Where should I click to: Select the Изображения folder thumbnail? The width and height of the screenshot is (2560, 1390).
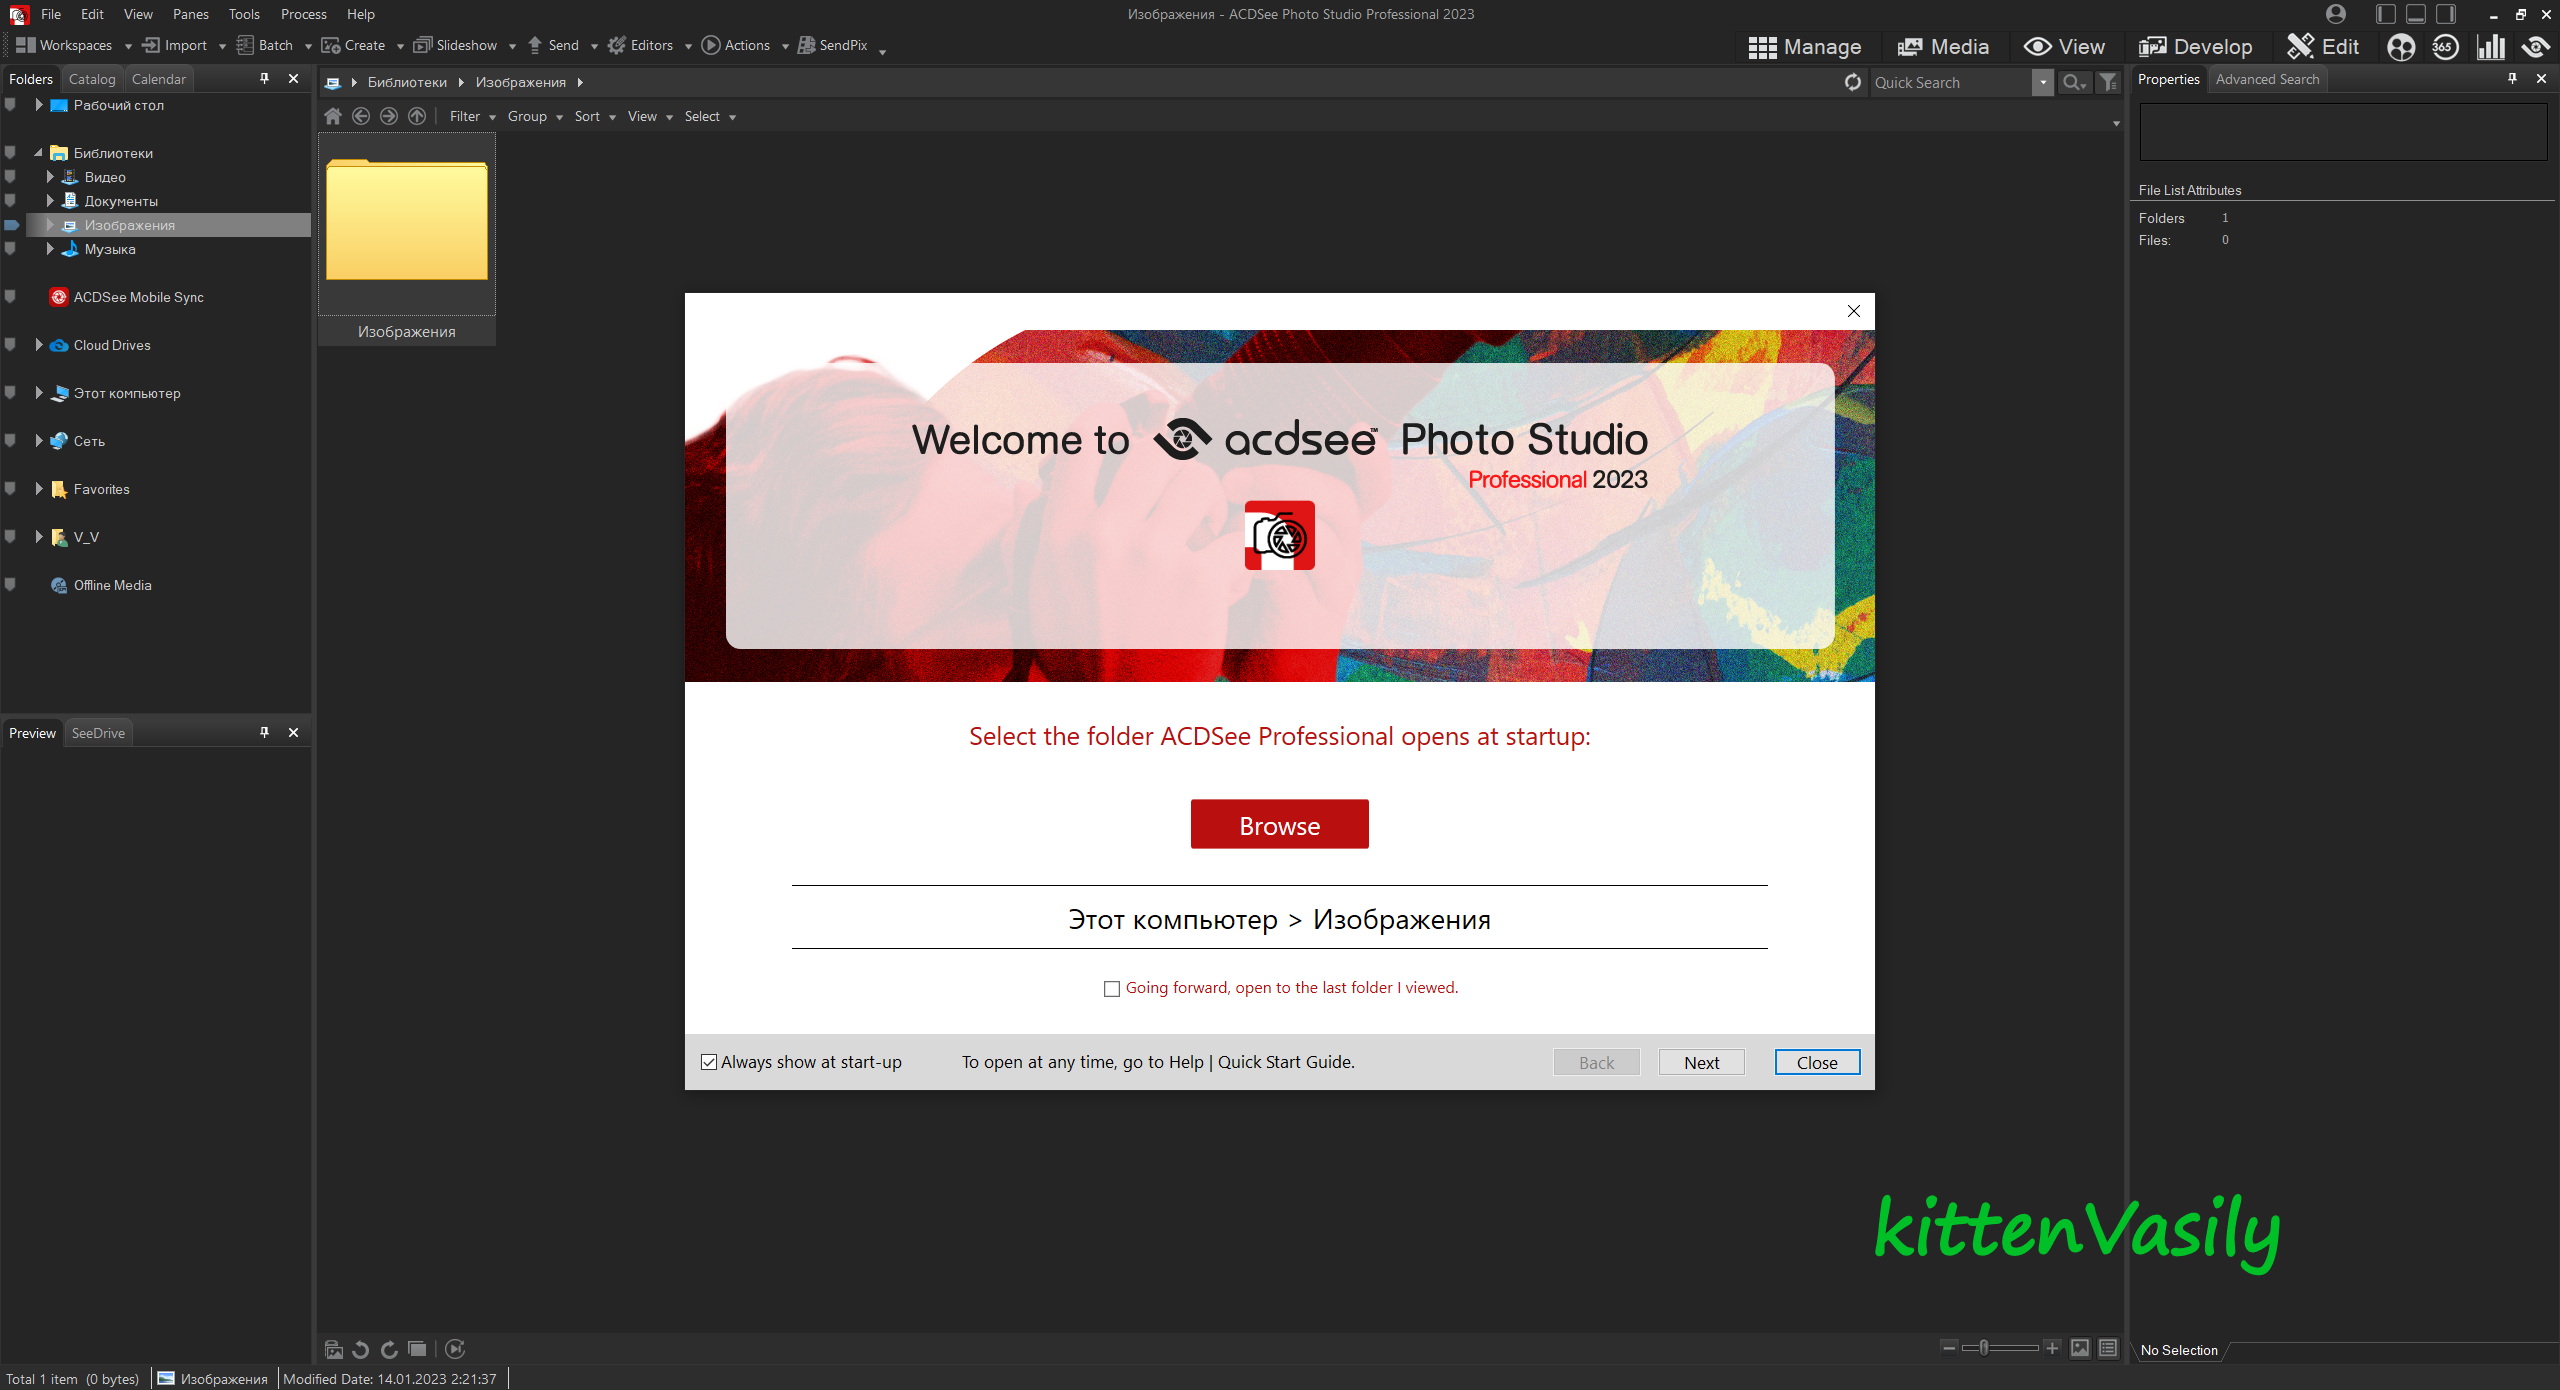click(407, 239)
